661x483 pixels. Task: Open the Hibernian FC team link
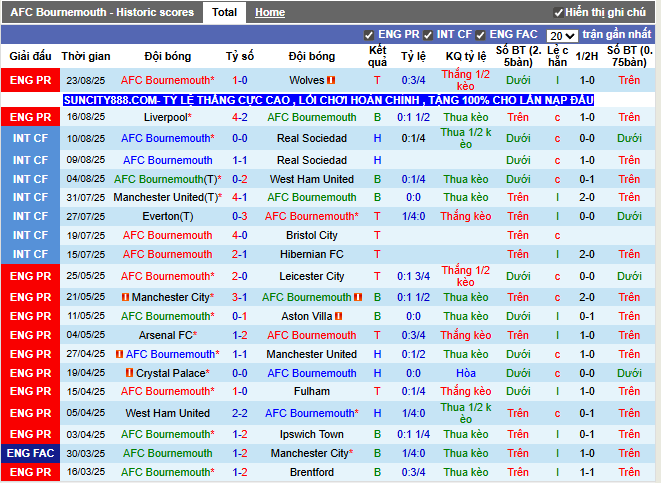click(x=312, y=254)
